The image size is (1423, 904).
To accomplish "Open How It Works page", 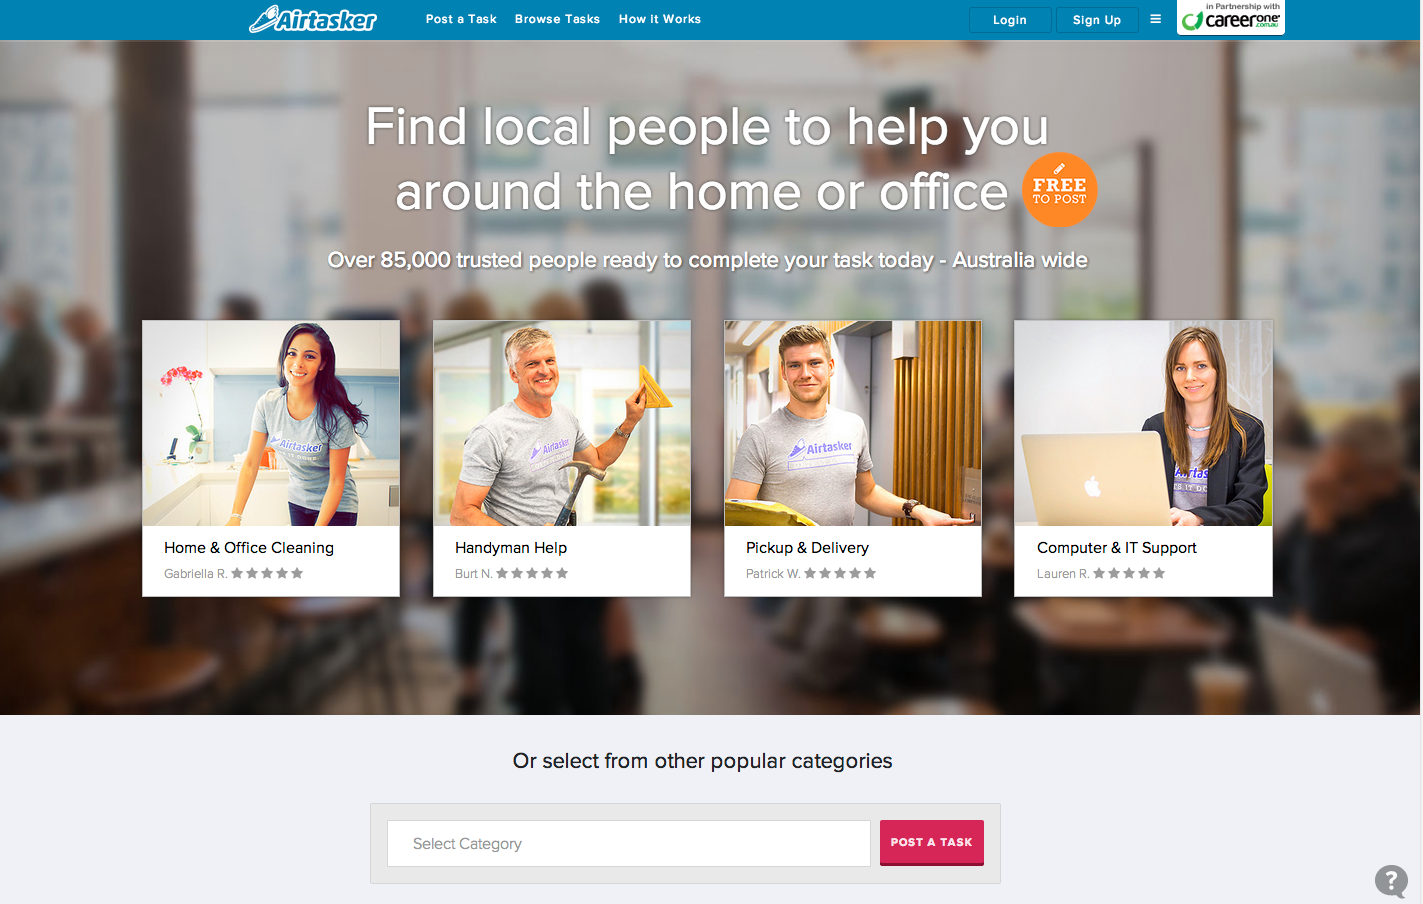I will pyautogui.click(x=660, y=19).
